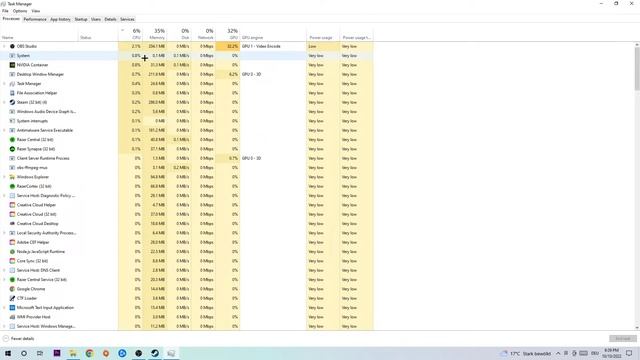
Task: Switch to the Users tab
Action: point(96,19)
